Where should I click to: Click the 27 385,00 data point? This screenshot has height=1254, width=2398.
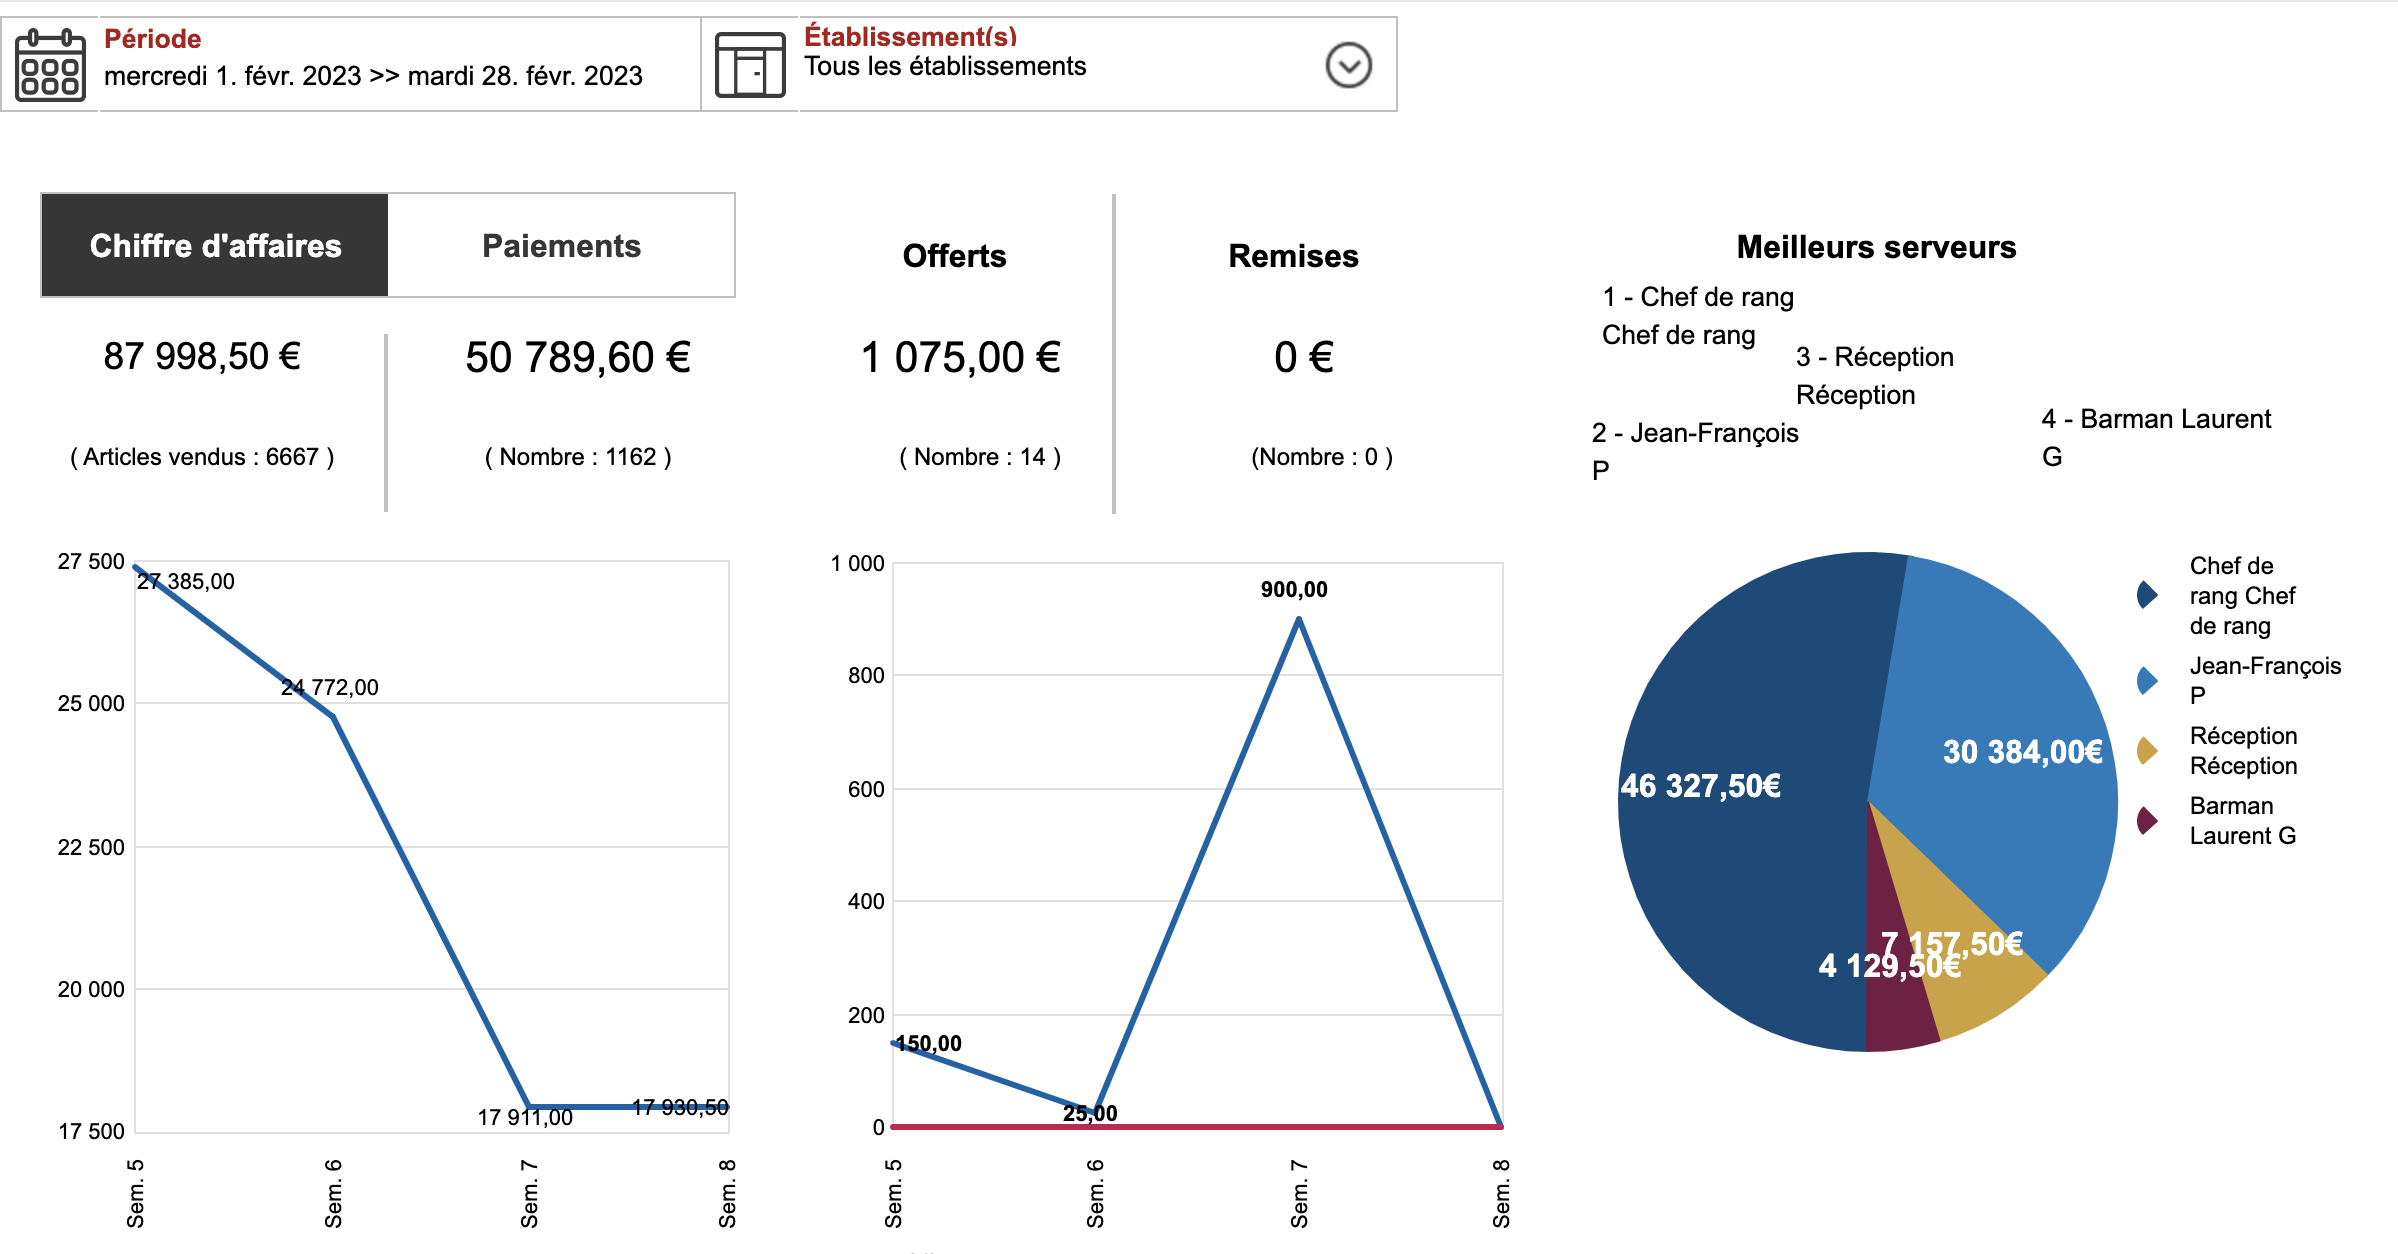coord(137,567)
